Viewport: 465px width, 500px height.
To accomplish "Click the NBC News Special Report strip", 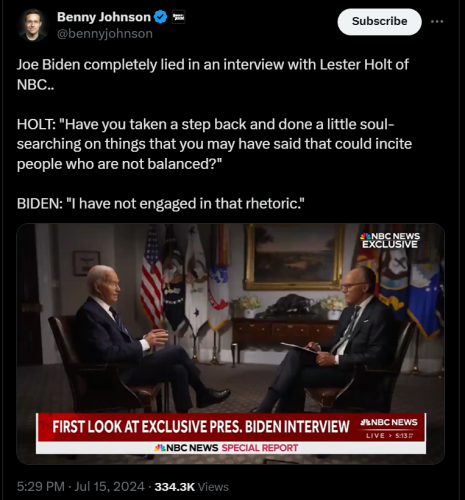I will click(x=231, y=448).
